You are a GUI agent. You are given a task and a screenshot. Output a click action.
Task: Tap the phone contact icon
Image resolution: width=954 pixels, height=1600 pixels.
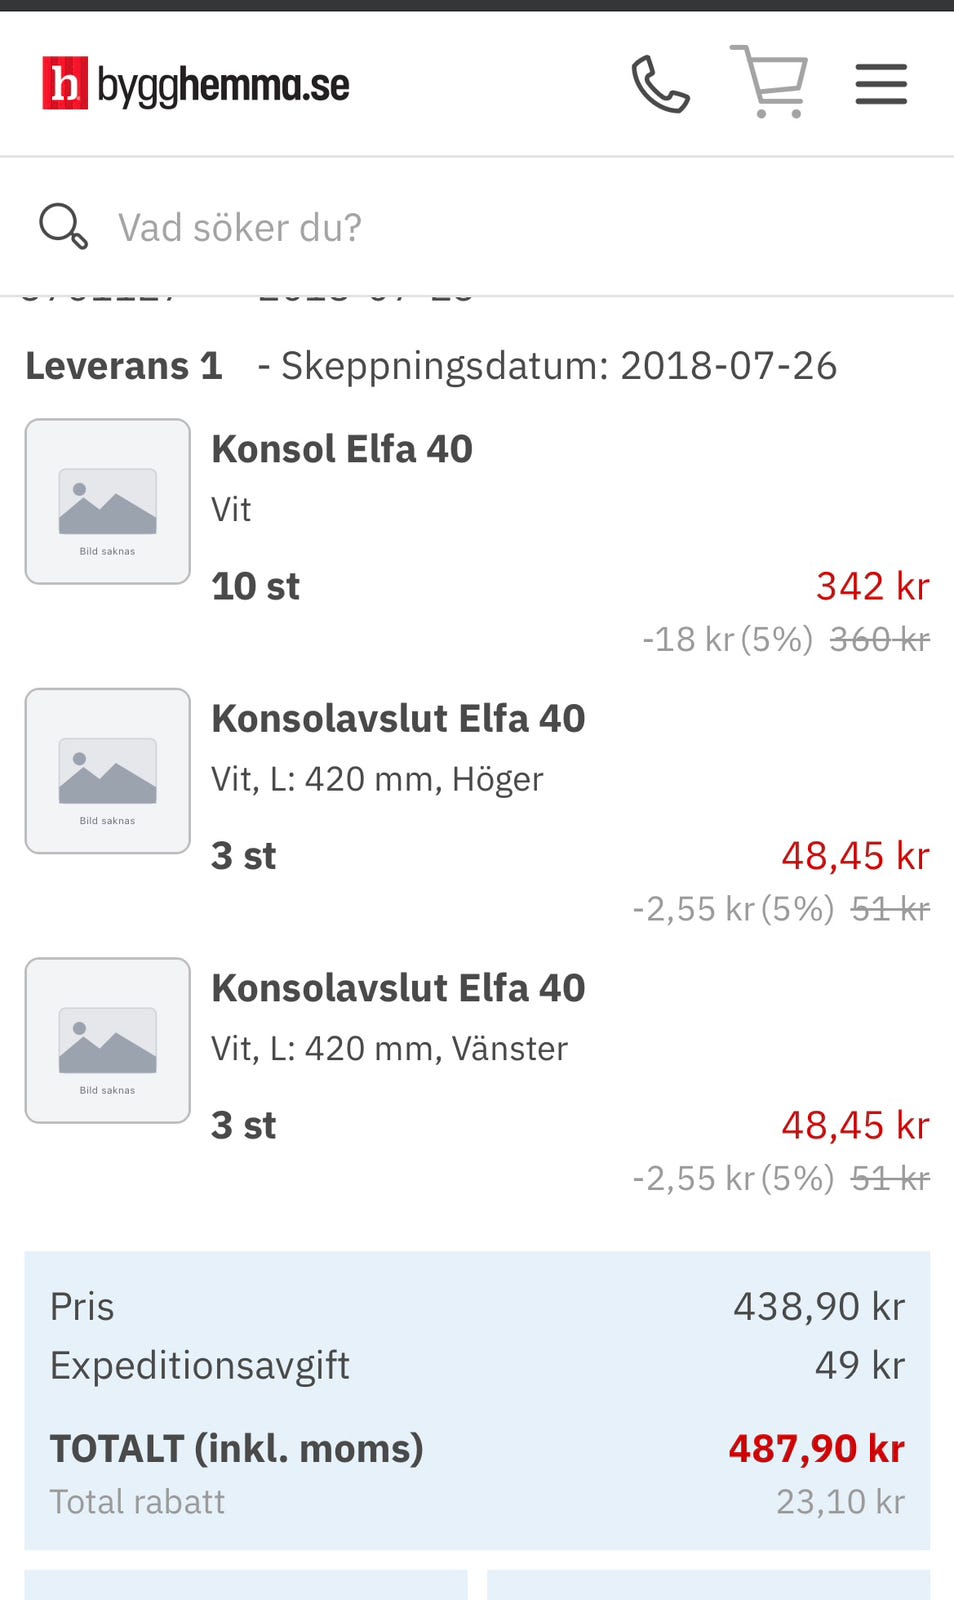(x=660, y=84)
